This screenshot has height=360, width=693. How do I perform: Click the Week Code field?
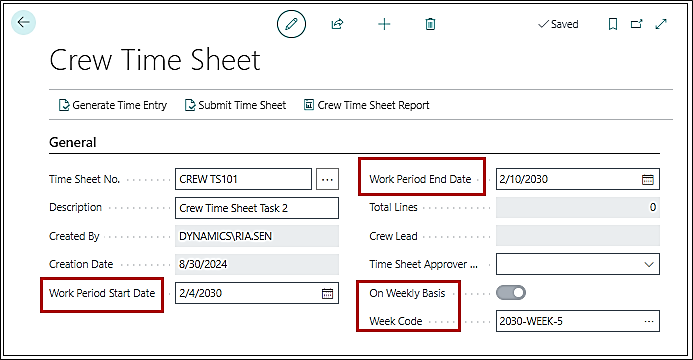click(x=578, y=321)
